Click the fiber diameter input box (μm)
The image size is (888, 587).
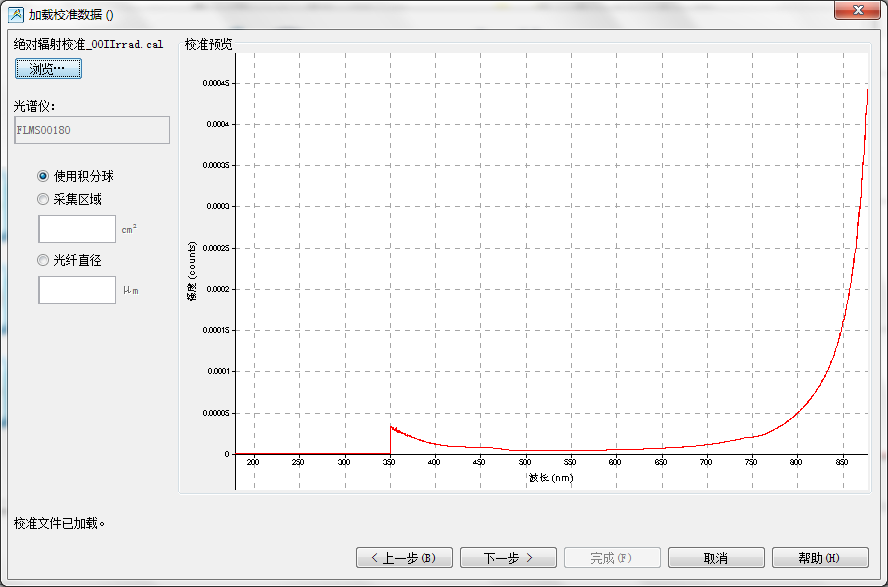(x=77, y=290)
